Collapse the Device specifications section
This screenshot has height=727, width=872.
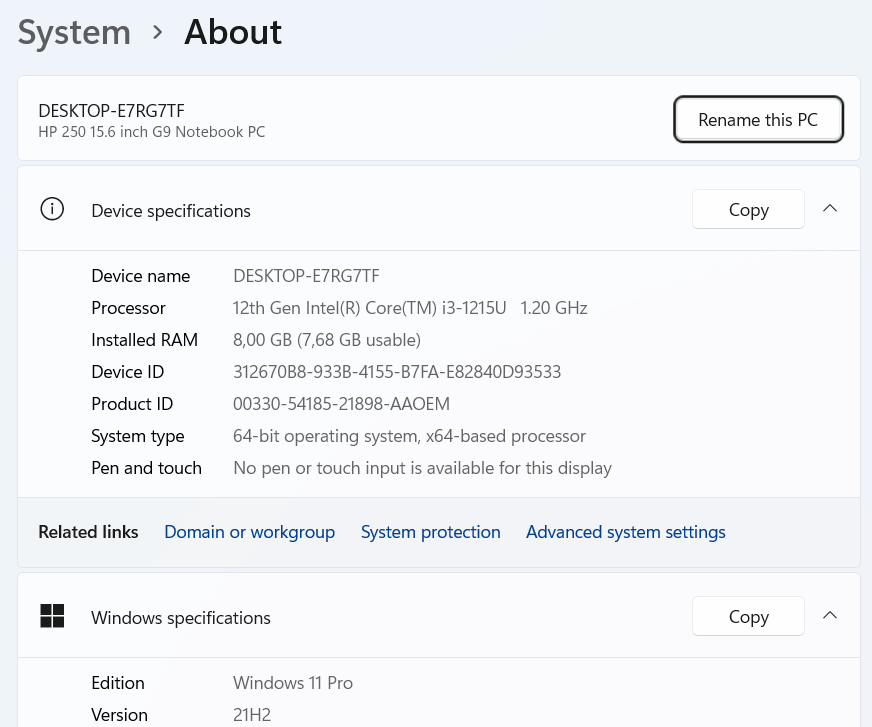coord(830,209)
